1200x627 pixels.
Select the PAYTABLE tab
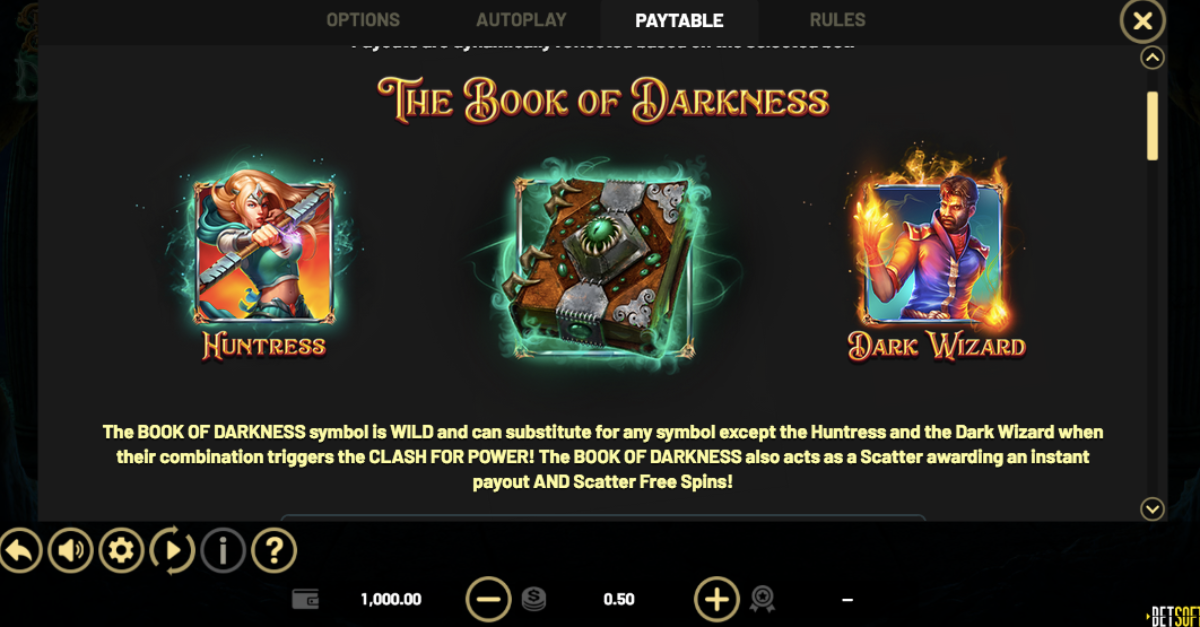tap(680, 21)
